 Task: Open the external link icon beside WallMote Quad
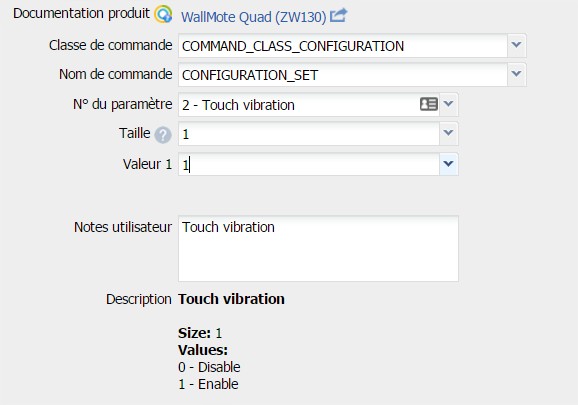click(x=338, y=15)
